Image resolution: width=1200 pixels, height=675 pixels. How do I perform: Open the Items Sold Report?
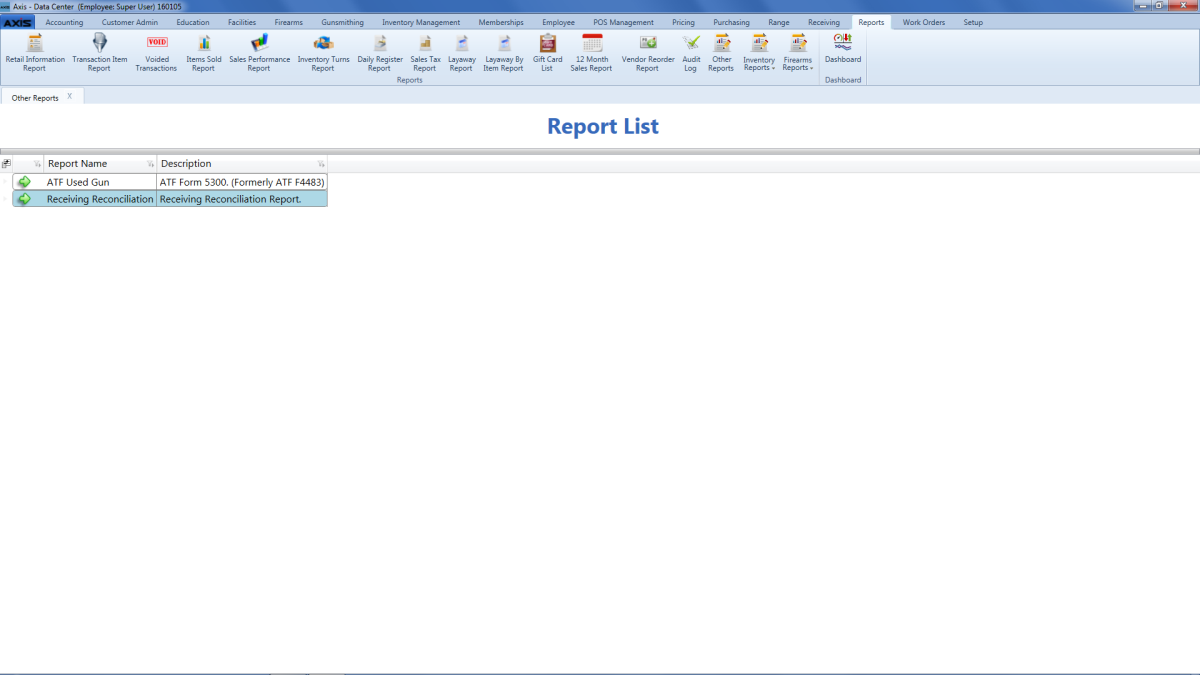click(x=204, y=52)
